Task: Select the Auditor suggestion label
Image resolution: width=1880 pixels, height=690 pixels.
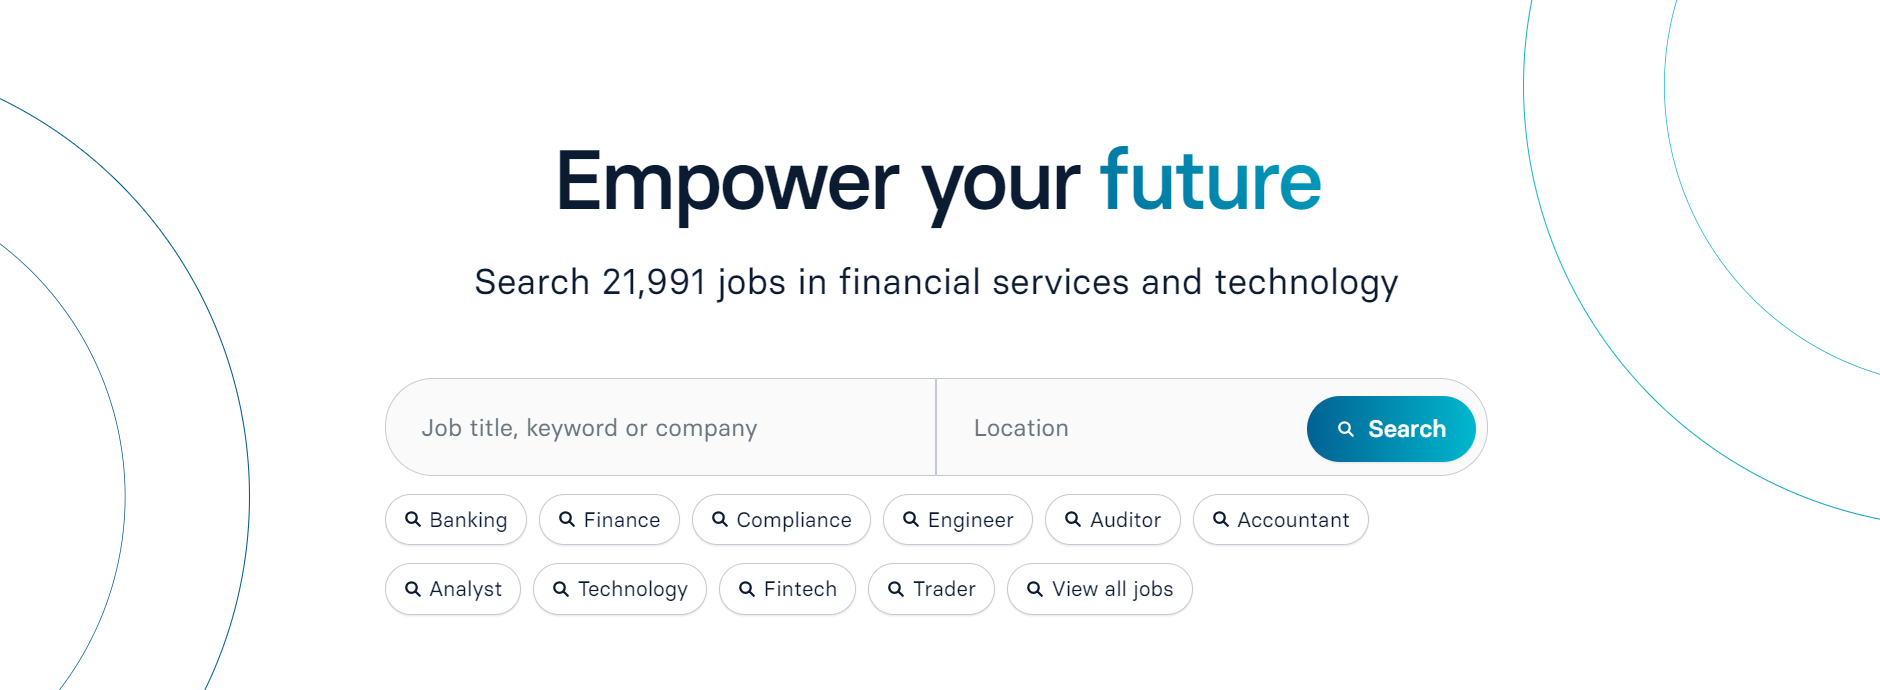Action: 1125,520
